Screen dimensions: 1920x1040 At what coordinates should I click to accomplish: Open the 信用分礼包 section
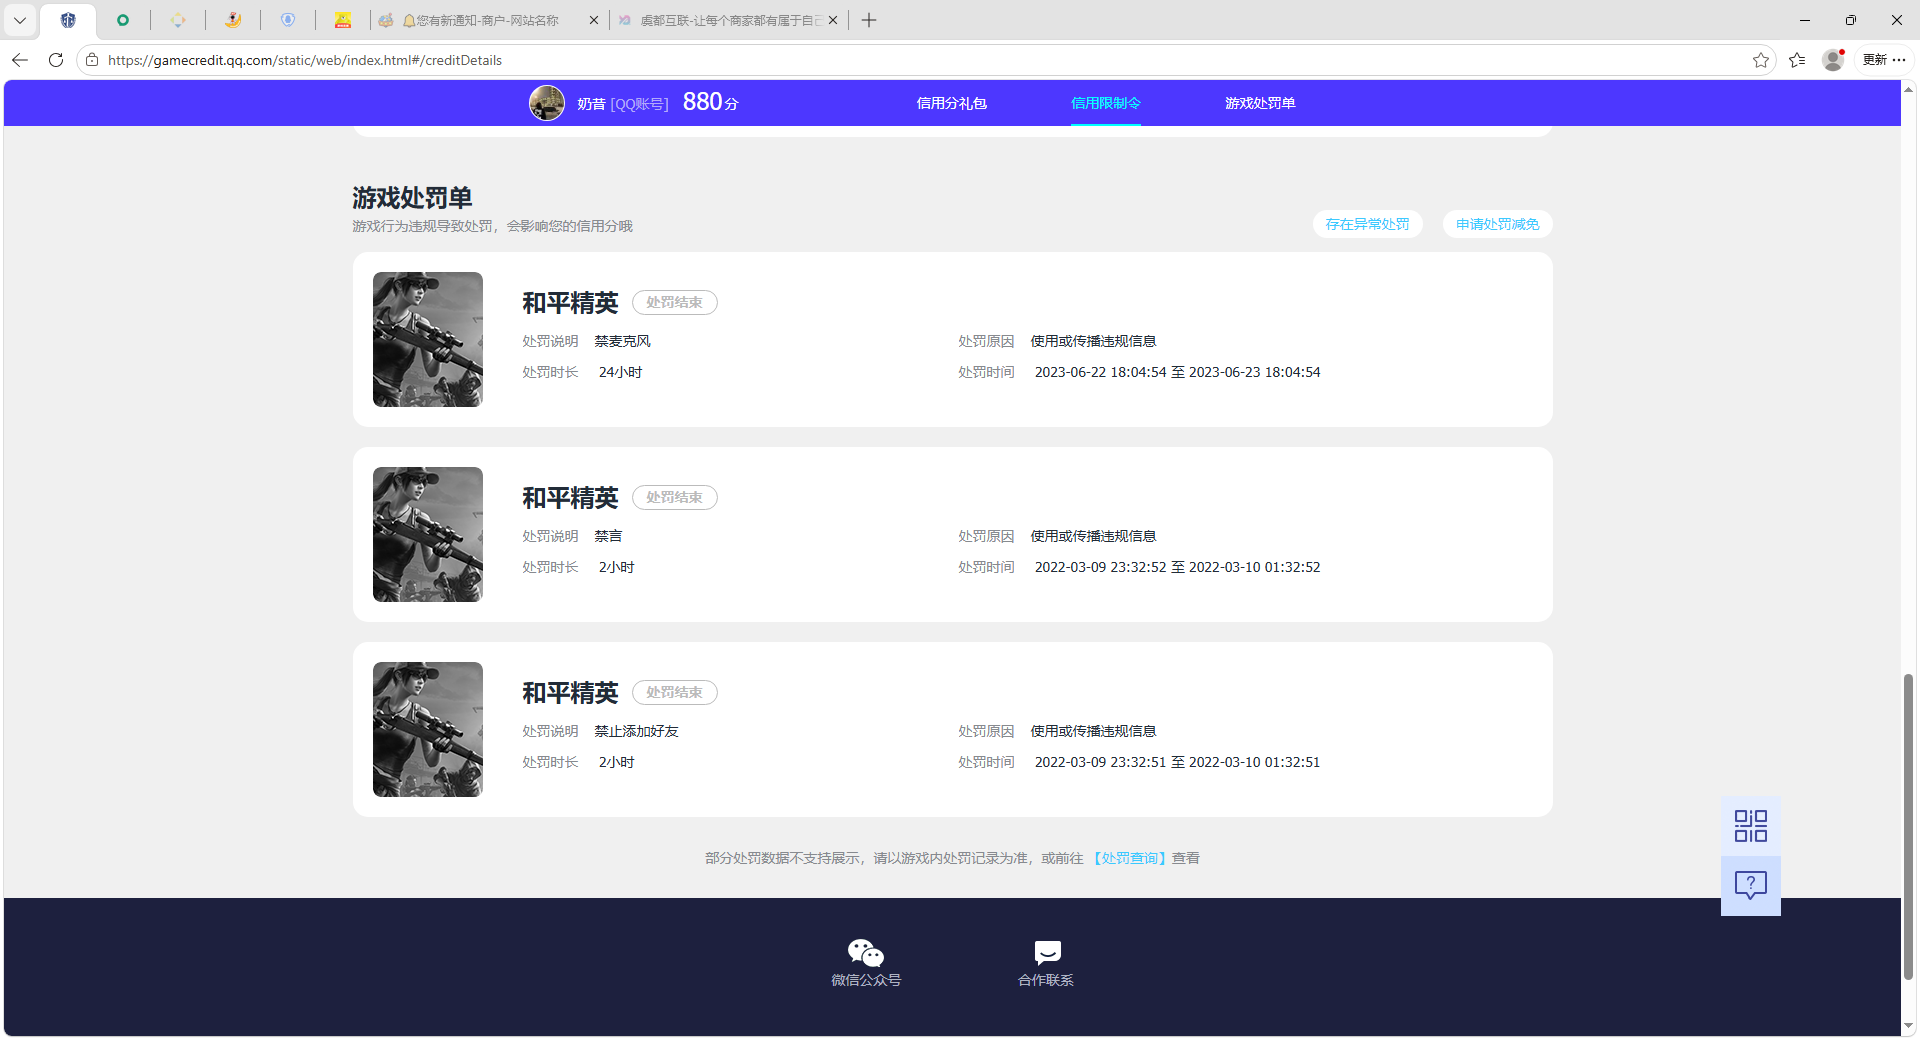952,103
